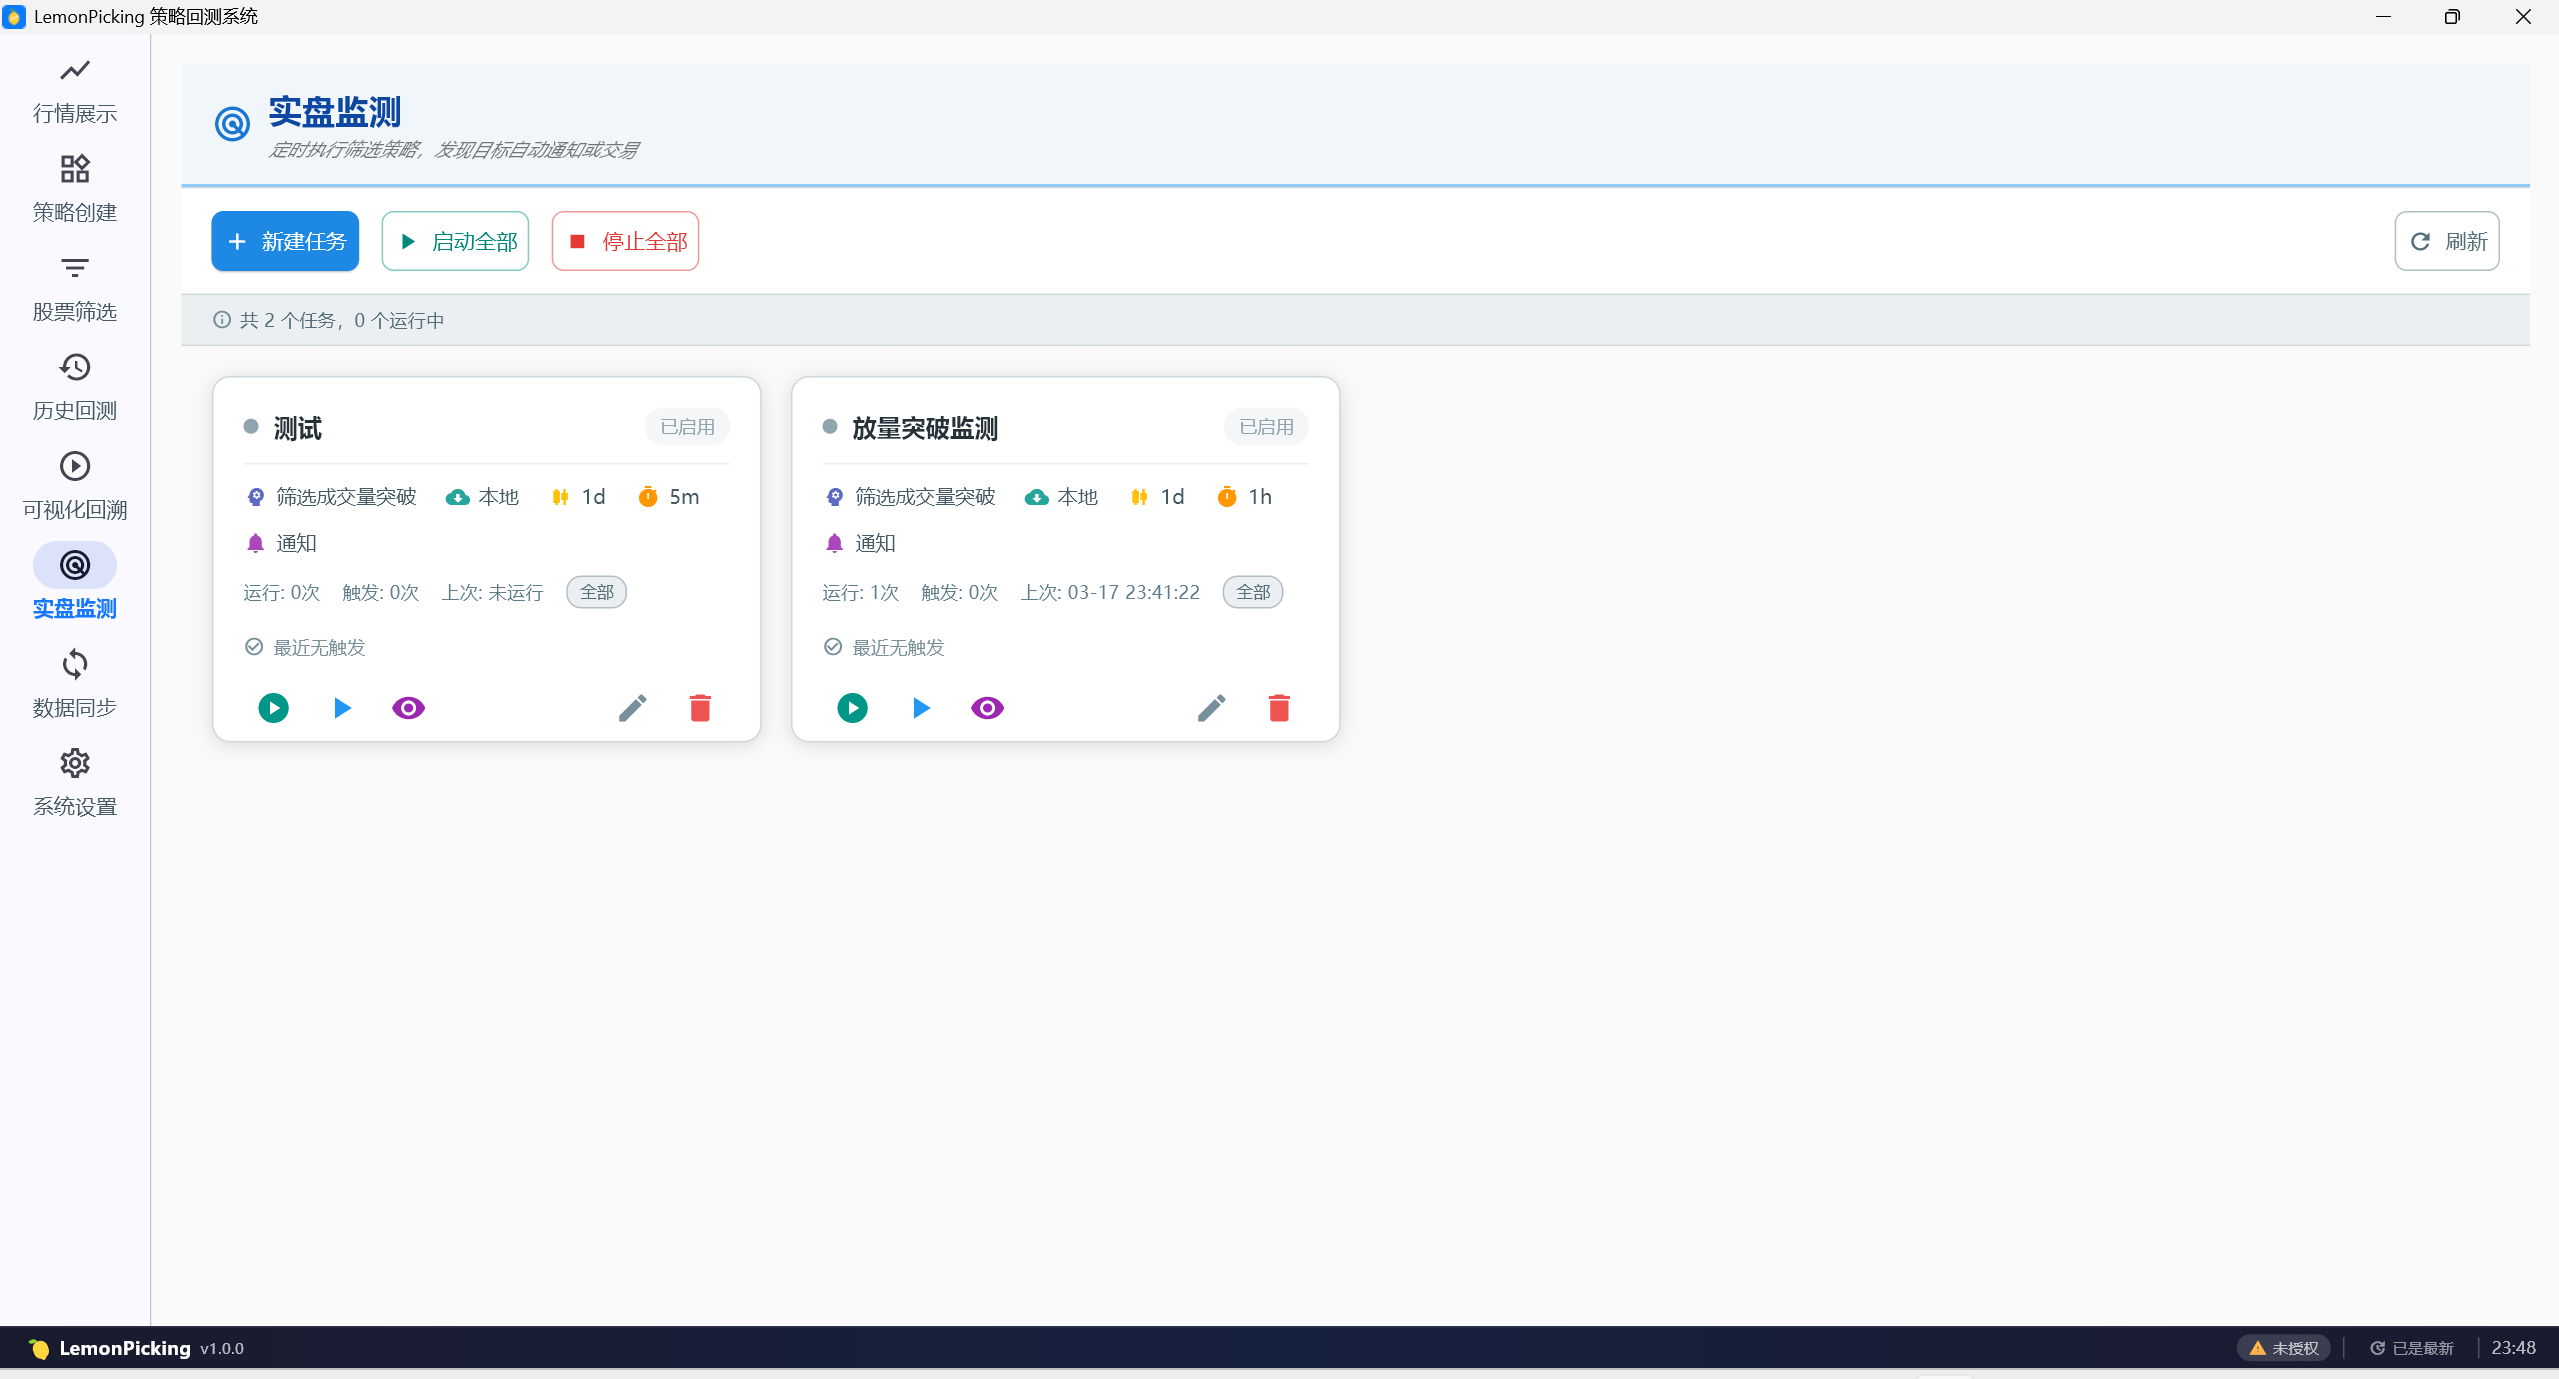Toggle the 已启用 badge on 测试 card
Image resolution: width=2559 pixels, height=1379 pixels.
pos(687,427)
